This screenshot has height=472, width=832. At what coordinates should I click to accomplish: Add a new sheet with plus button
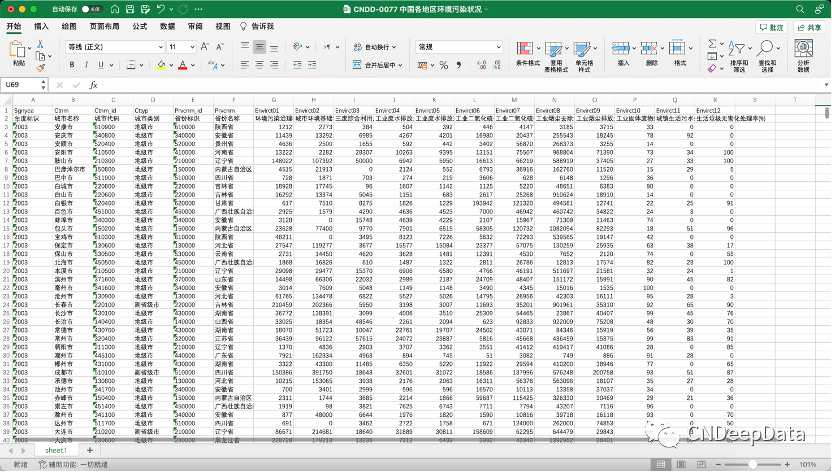90,450
